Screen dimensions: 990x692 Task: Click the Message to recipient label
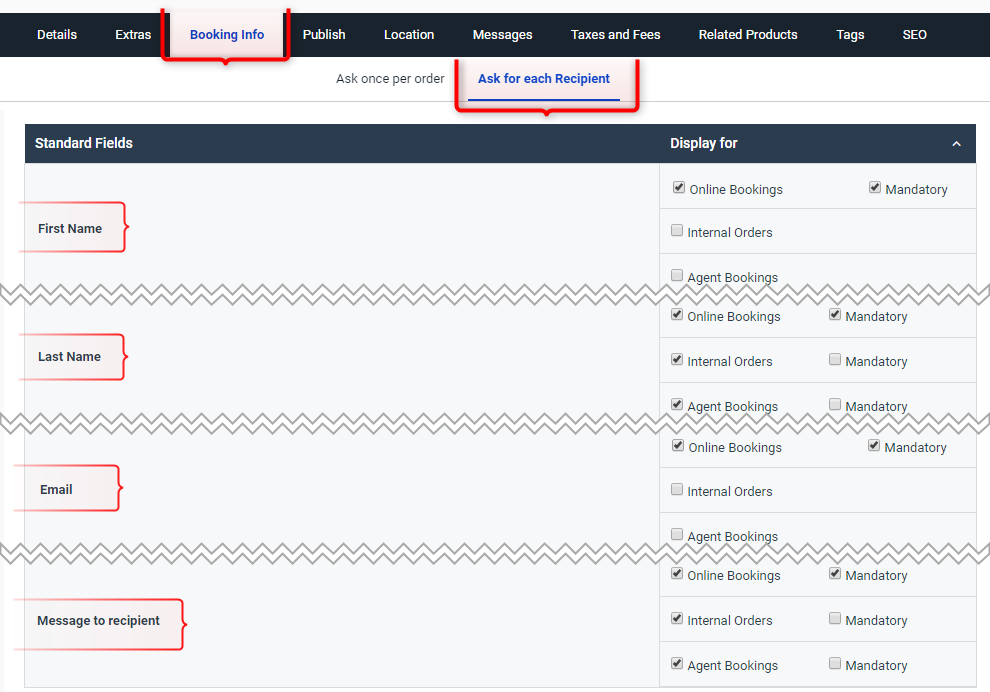point(98,621)
